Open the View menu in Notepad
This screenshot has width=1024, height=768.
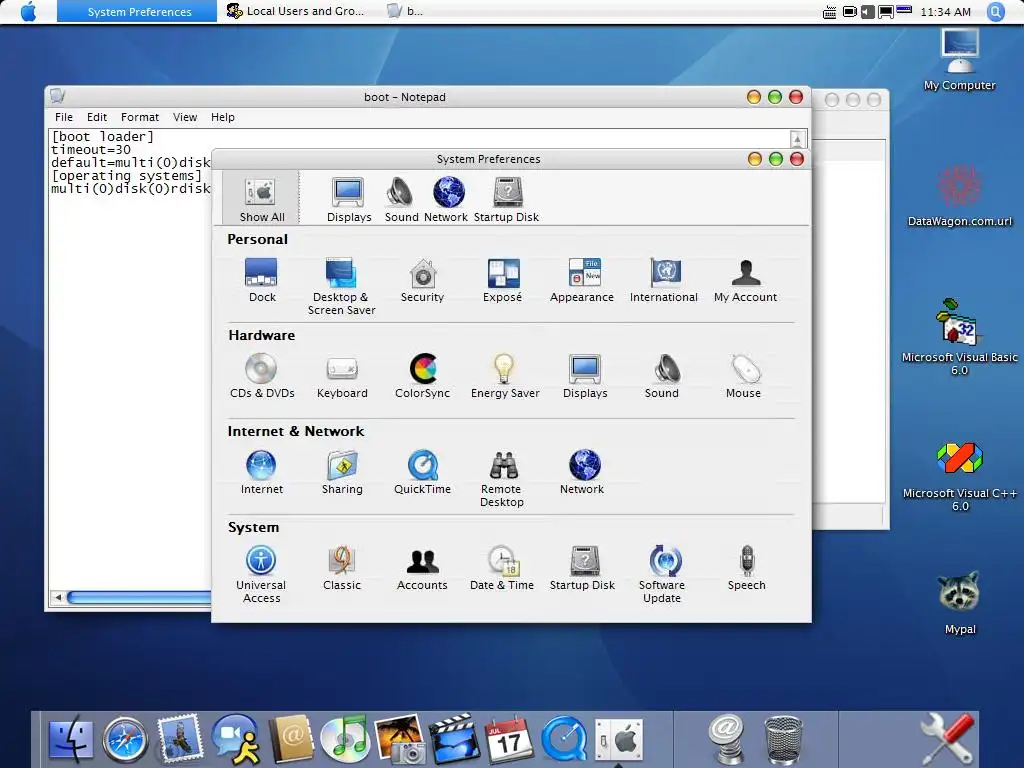(185, 117)
